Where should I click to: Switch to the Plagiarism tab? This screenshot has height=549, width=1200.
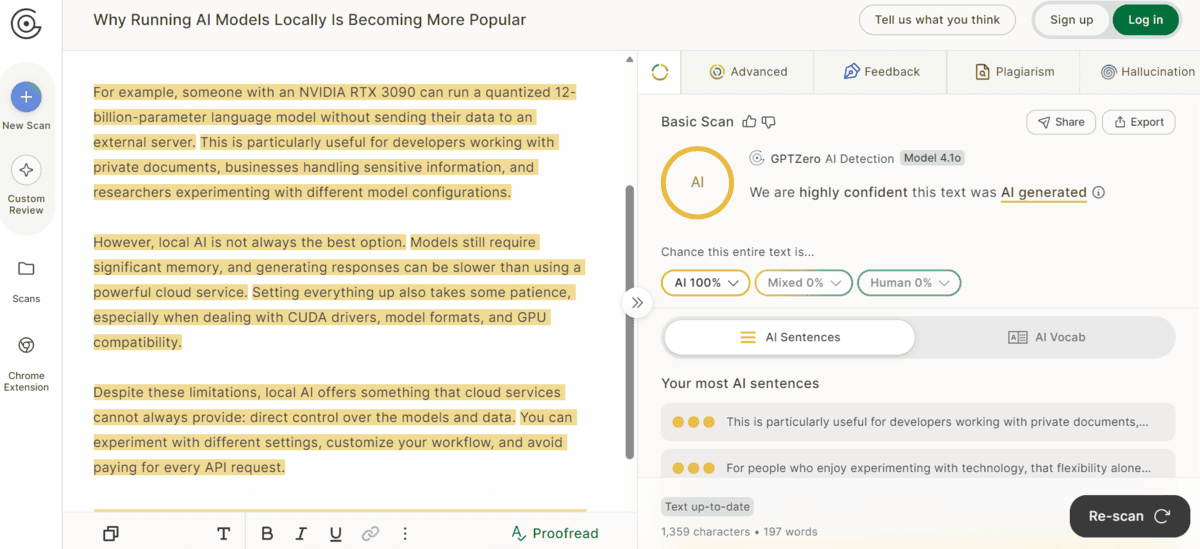pyautogui.click(x=1014, y=72)
